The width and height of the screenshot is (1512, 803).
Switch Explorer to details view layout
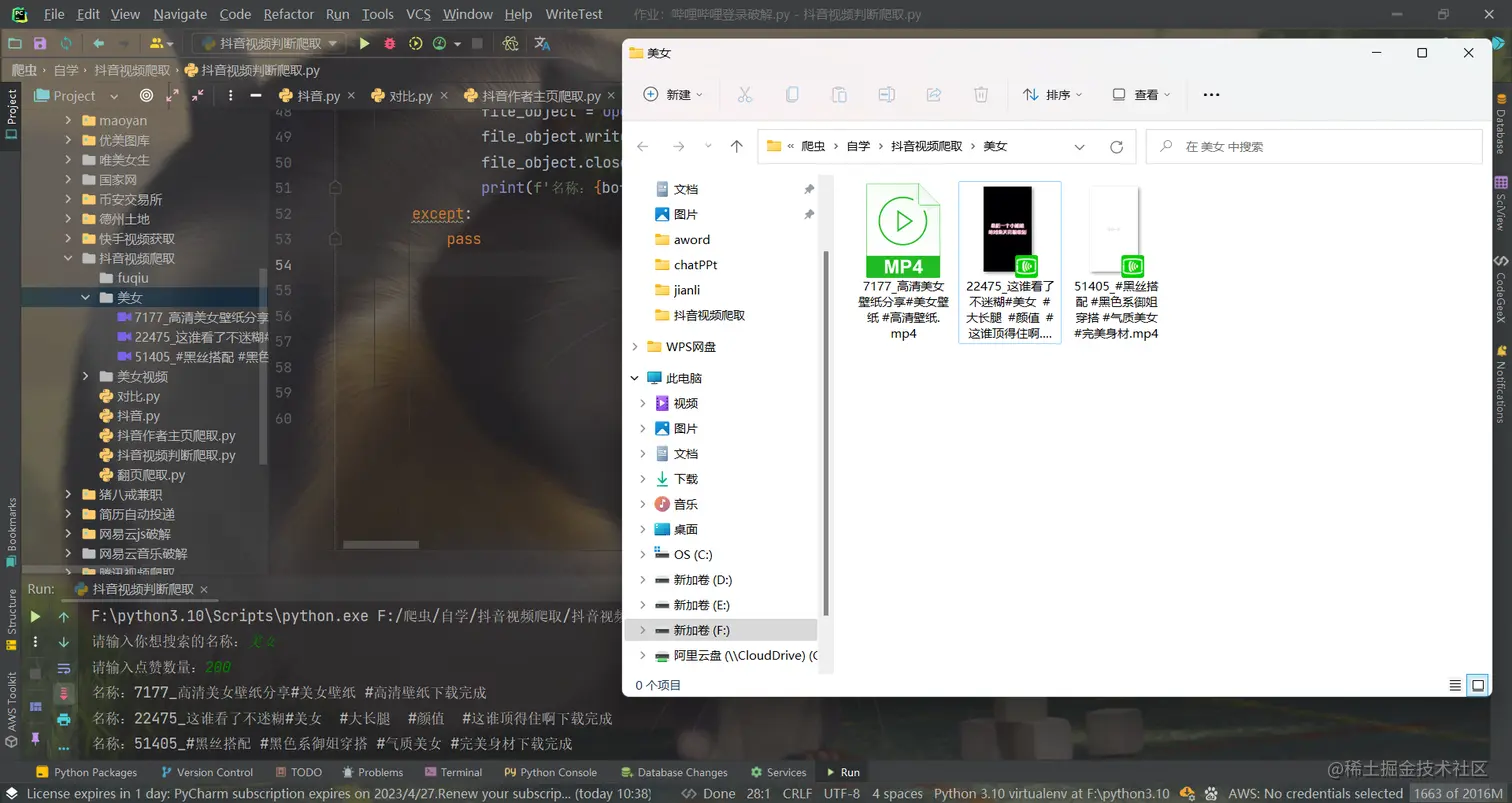coord(1455,685)
